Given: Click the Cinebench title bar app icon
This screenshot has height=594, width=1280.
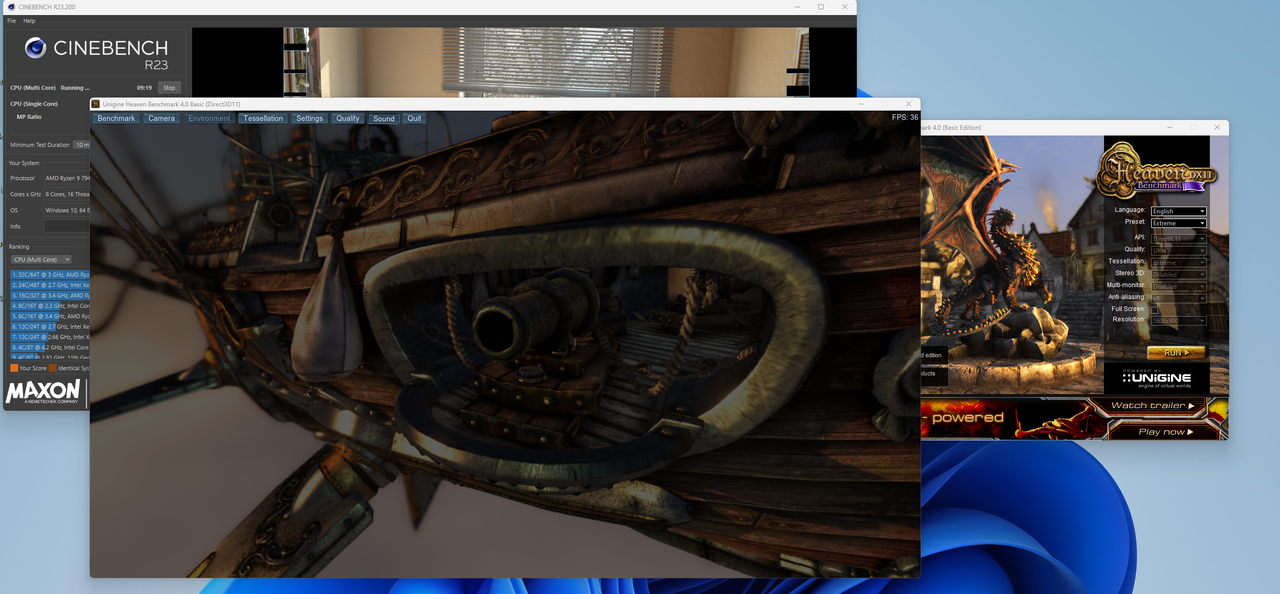Looking at the screenshot, I should [11, 7].
